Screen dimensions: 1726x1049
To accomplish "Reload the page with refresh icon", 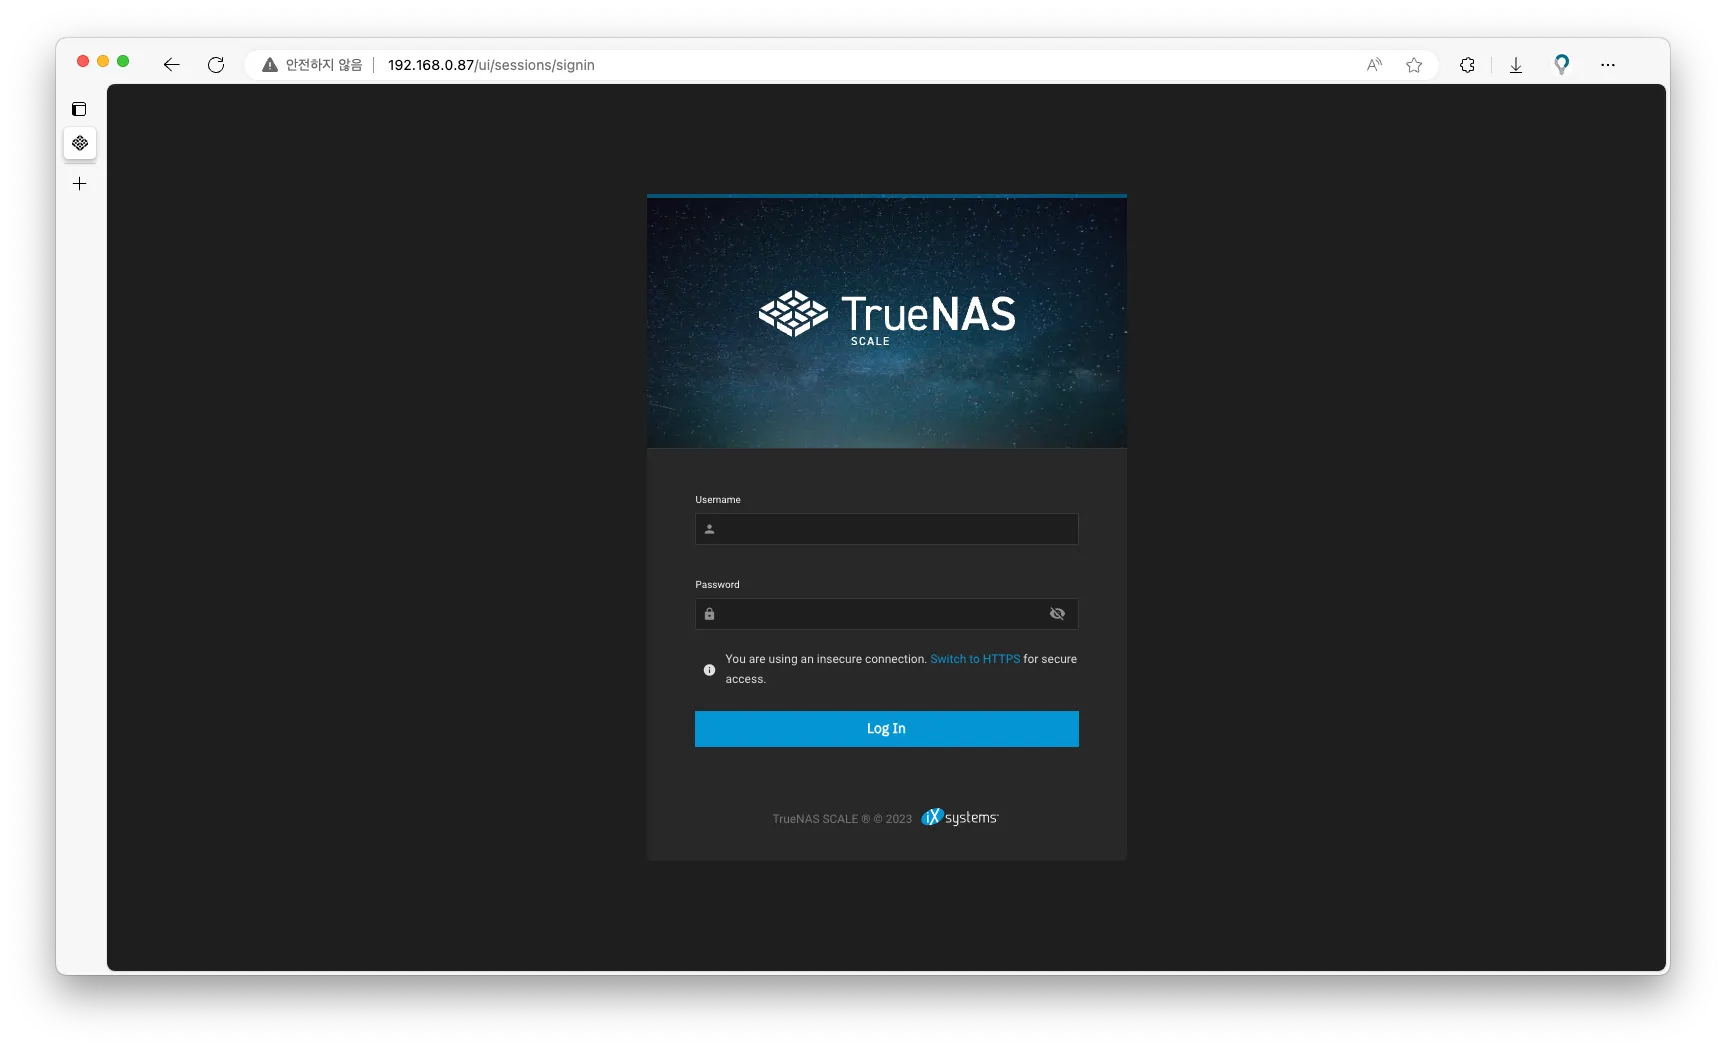I will [216, 65].
